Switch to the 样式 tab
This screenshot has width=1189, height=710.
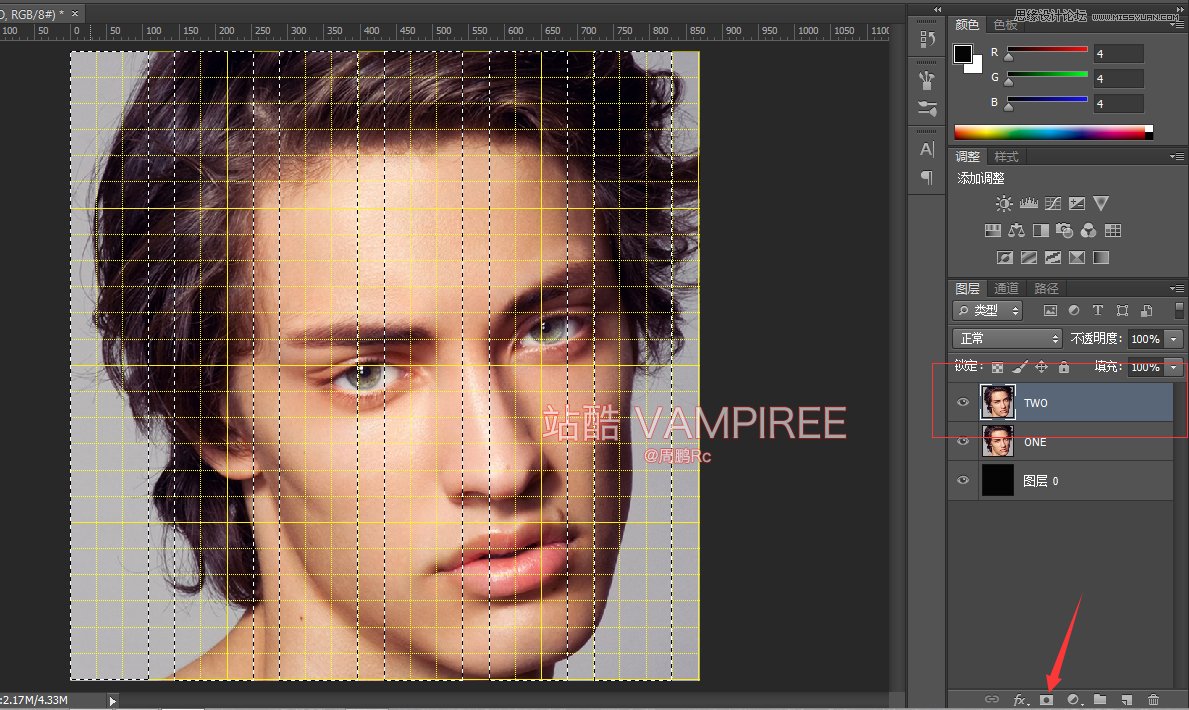[1006, 157]
